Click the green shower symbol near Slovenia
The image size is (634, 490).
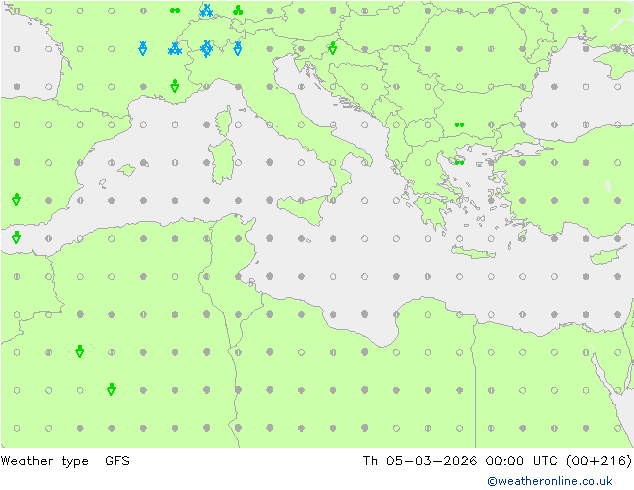point(333,48)
